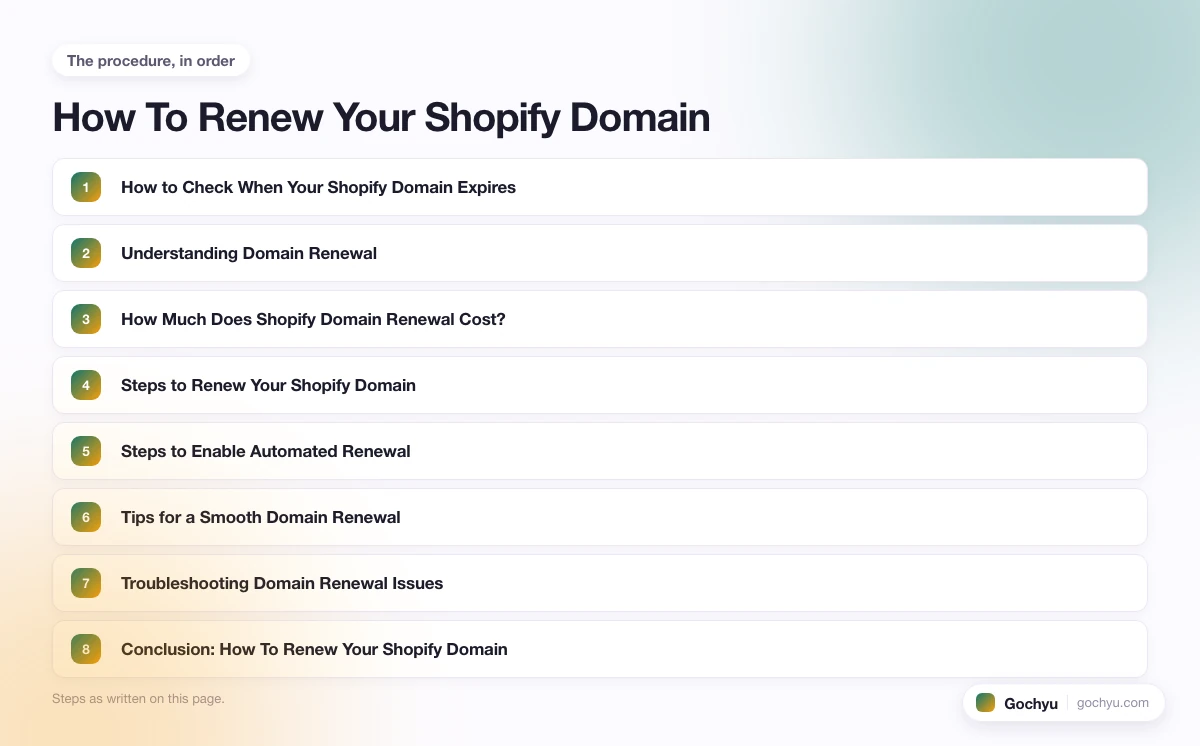Click the step 3 number badge
Image resolution: width=1200 pixels, height=746 pixels.
[86, 319]
